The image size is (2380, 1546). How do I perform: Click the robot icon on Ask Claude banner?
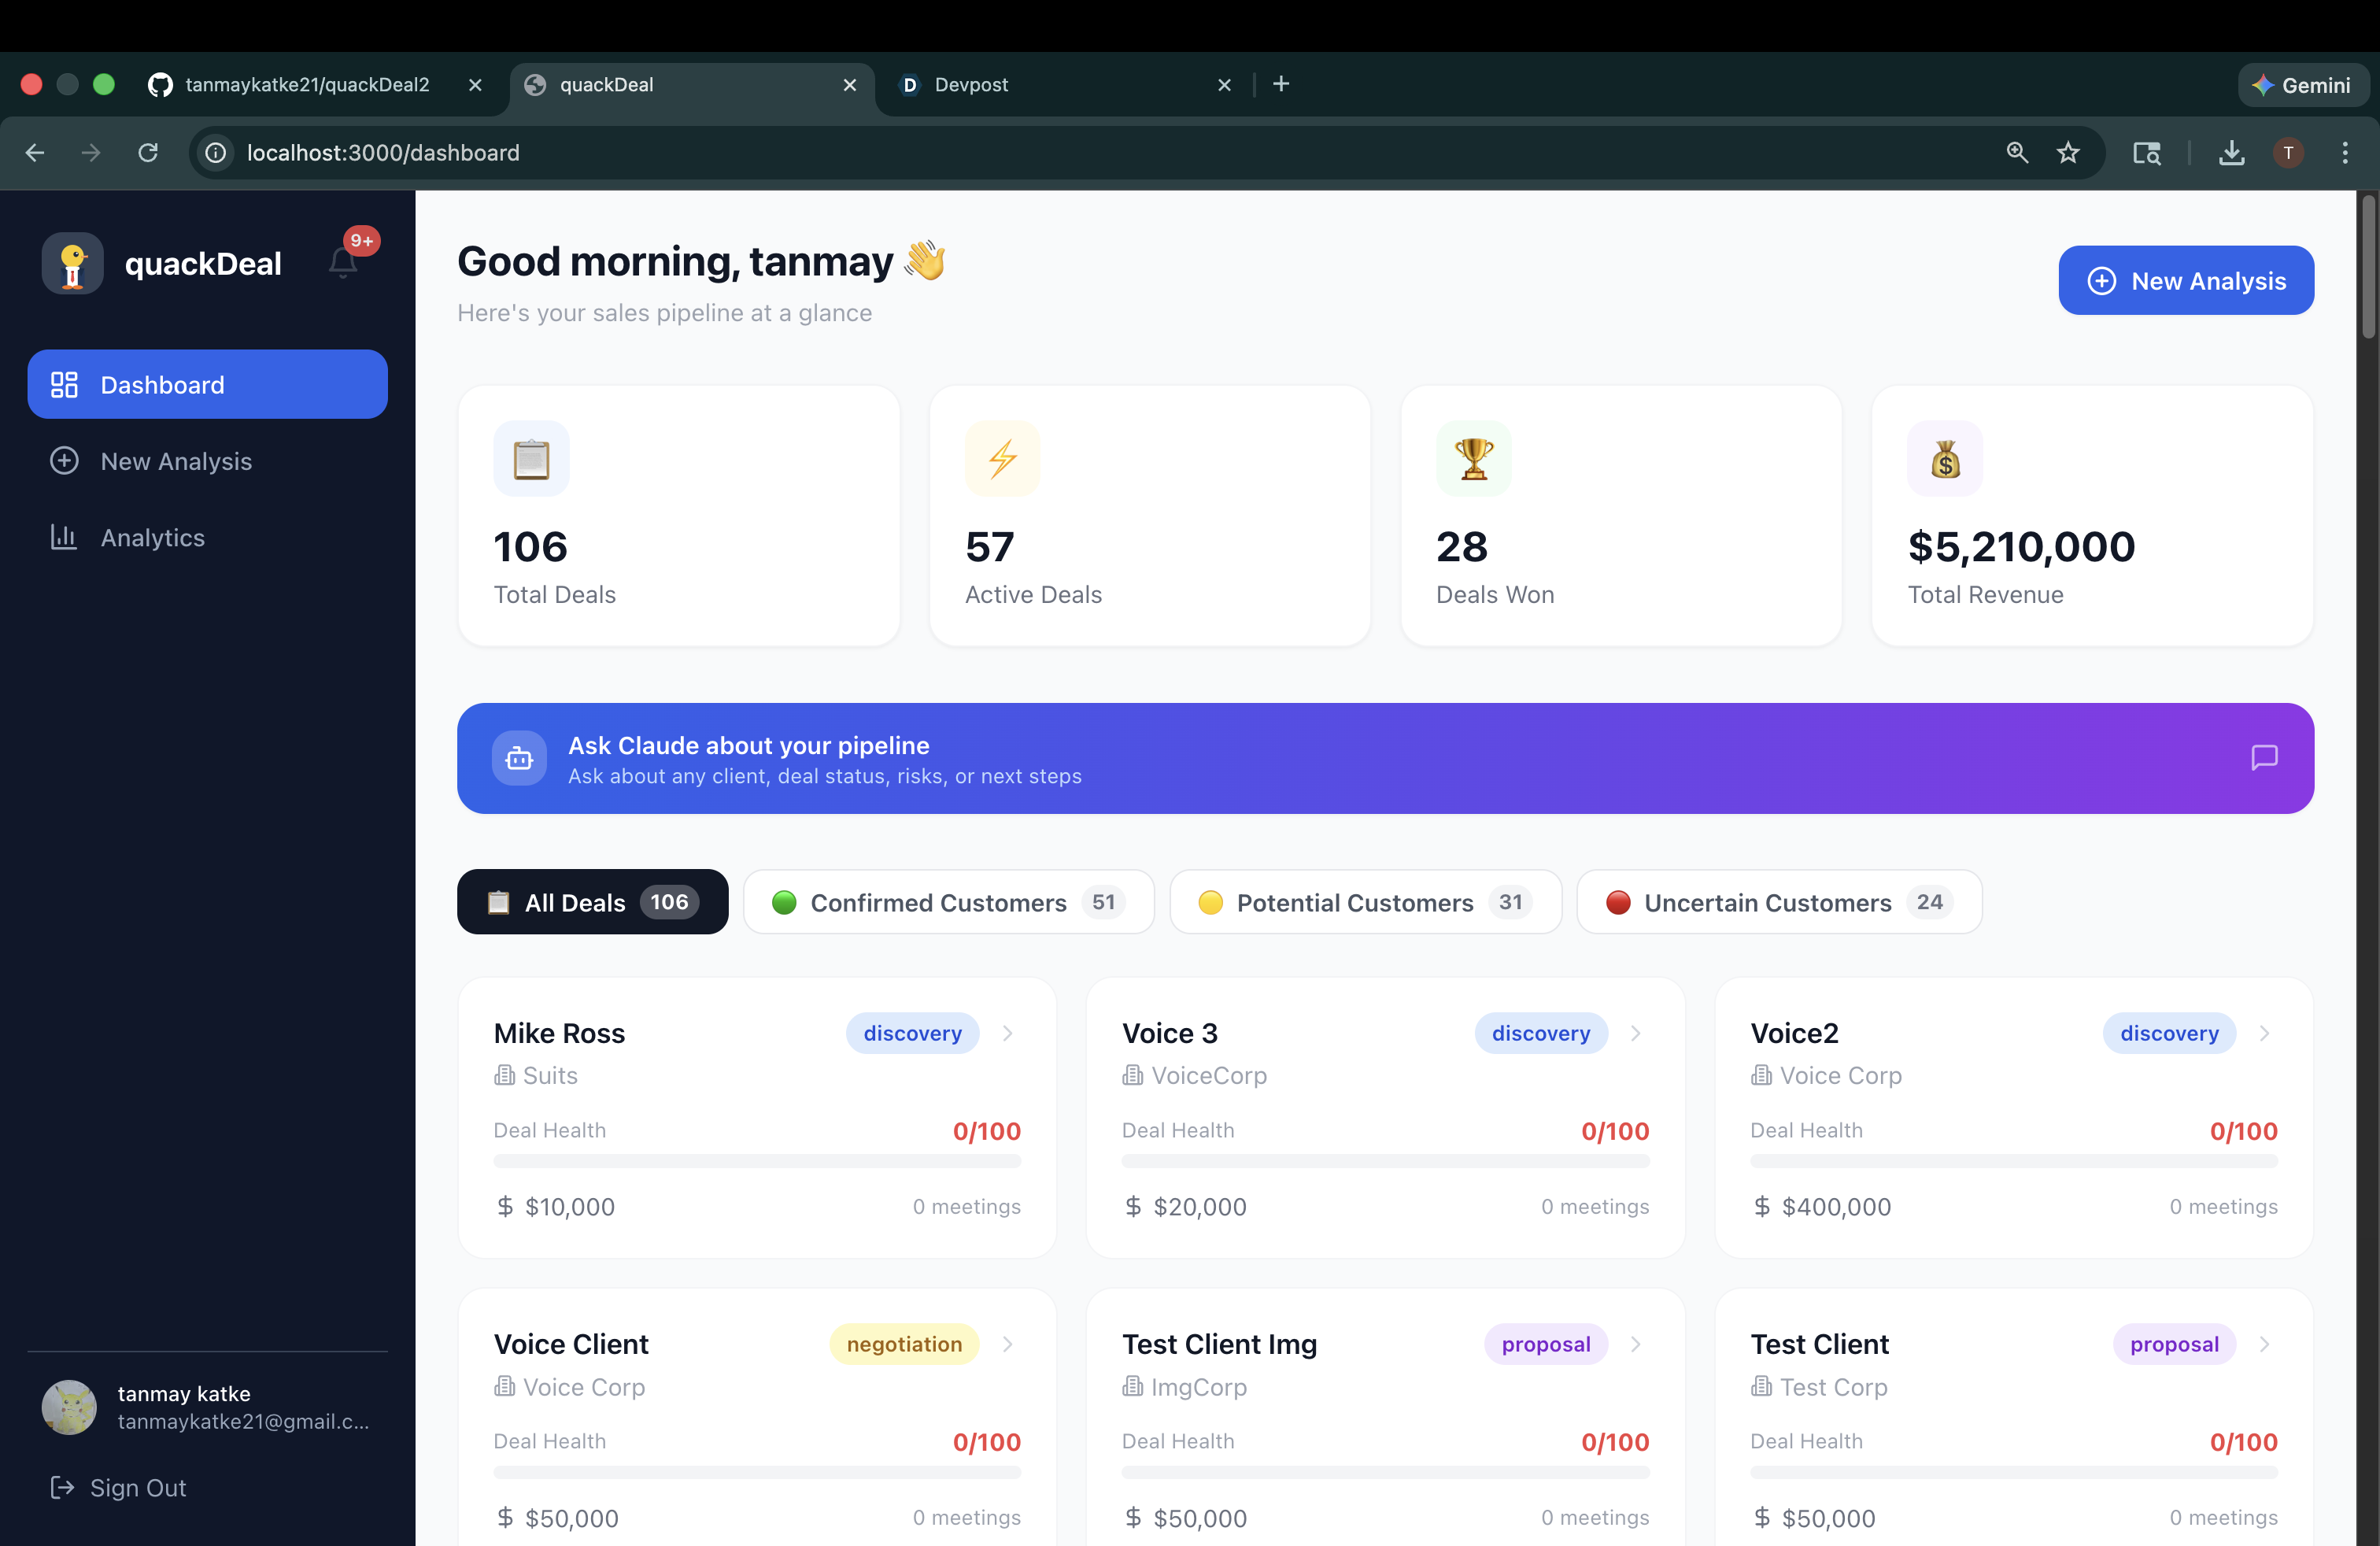[x=519, y=758]
